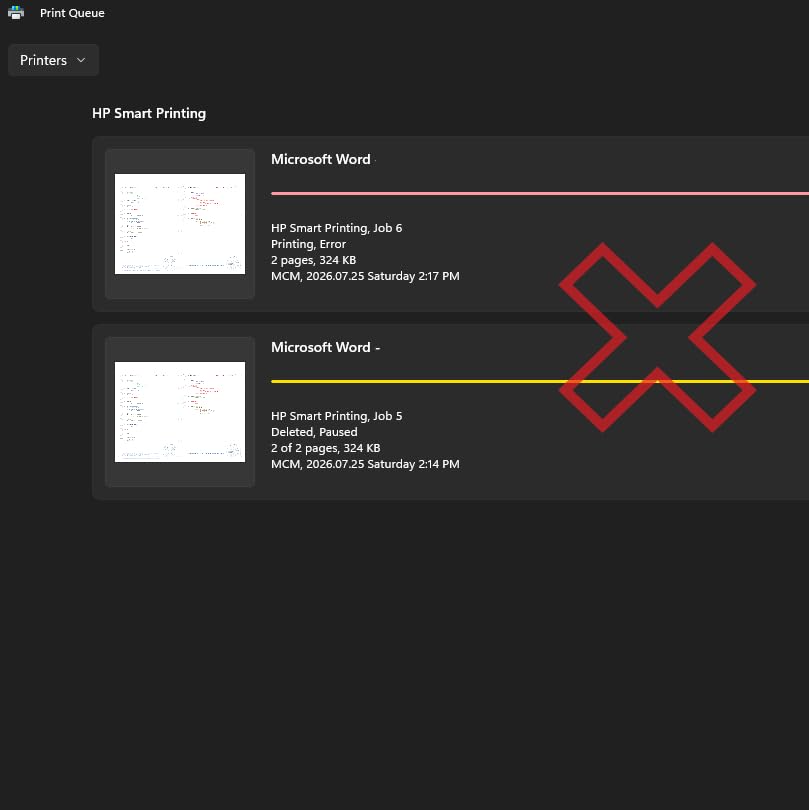Click the yellow Job 5 progress bar

click(540, 381)
